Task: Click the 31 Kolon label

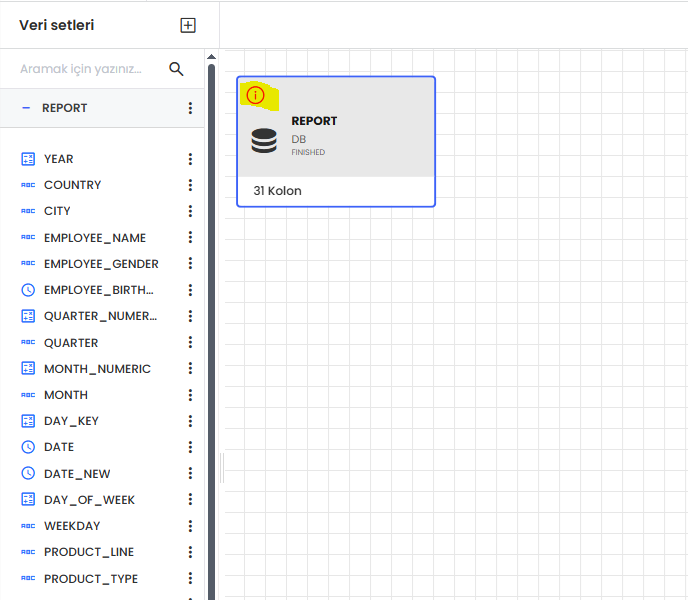Action: click(277, 190)
